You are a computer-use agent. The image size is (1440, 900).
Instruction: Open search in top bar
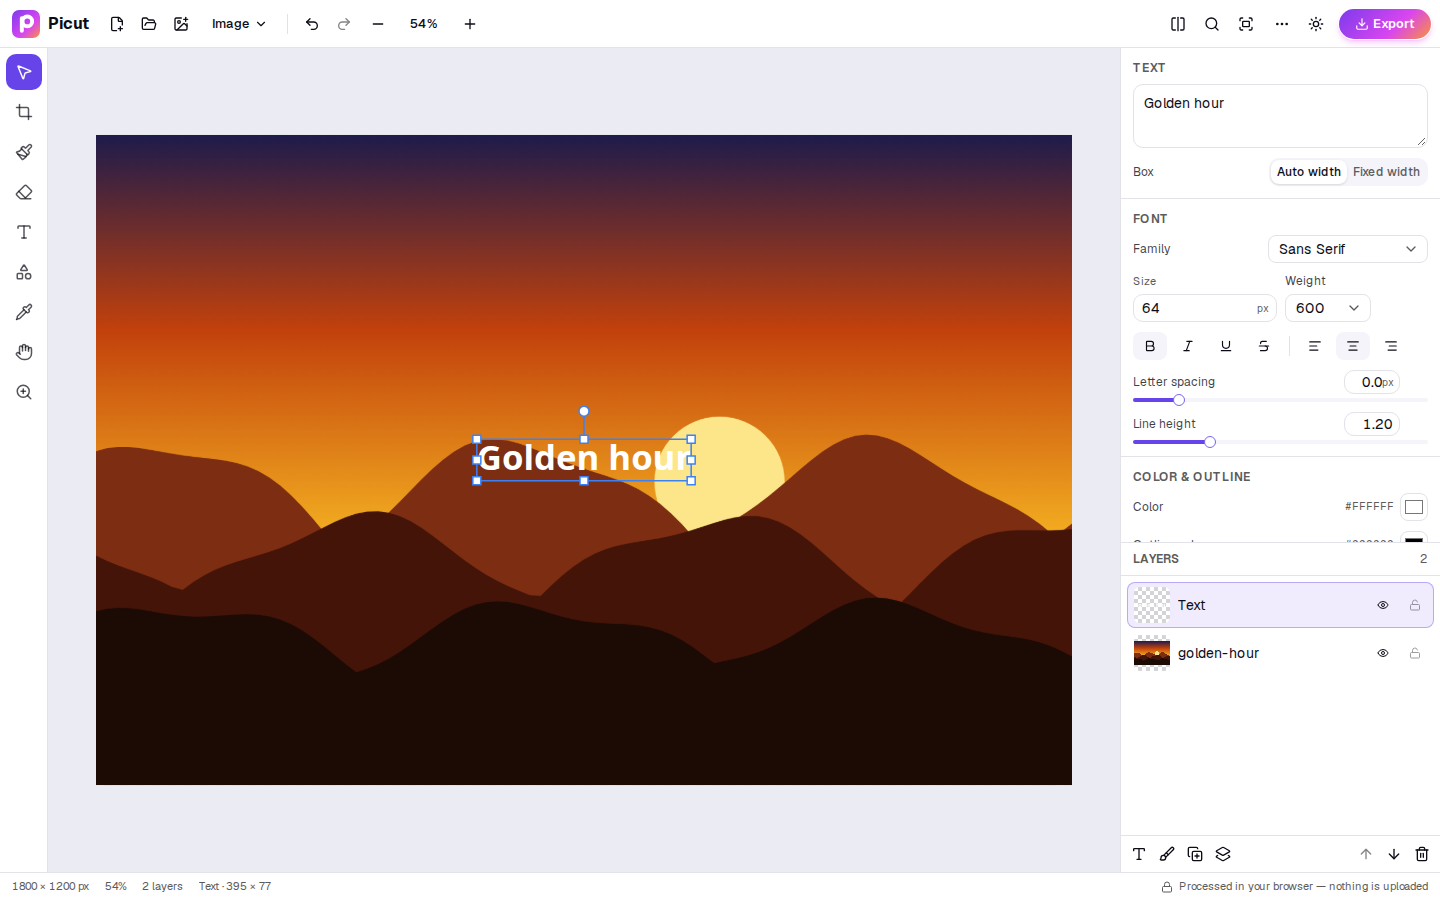click(1212, 24)
